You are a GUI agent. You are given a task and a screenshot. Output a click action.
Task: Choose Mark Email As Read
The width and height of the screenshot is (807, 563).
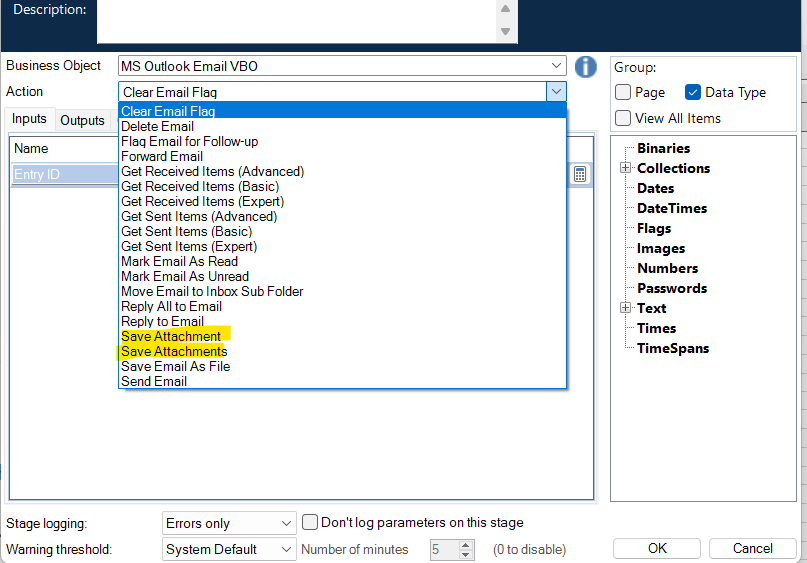coord(342,261)
